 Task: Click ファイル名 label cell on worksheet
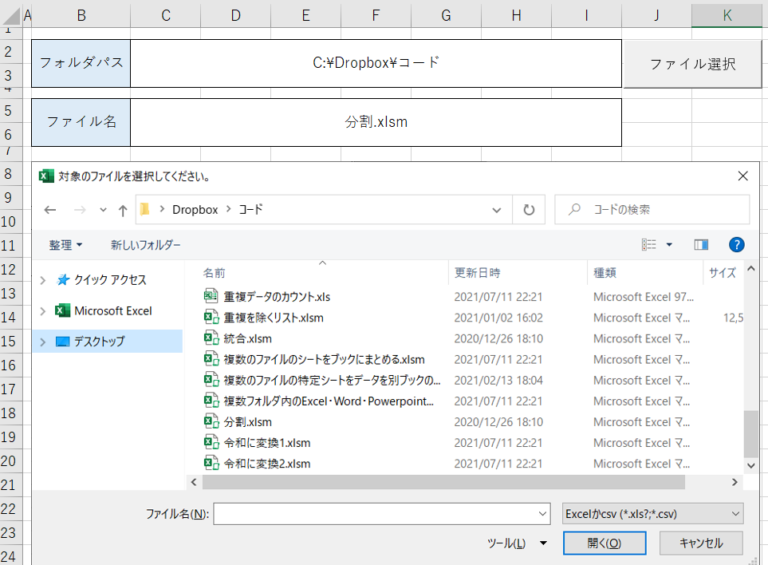point(81,122)
